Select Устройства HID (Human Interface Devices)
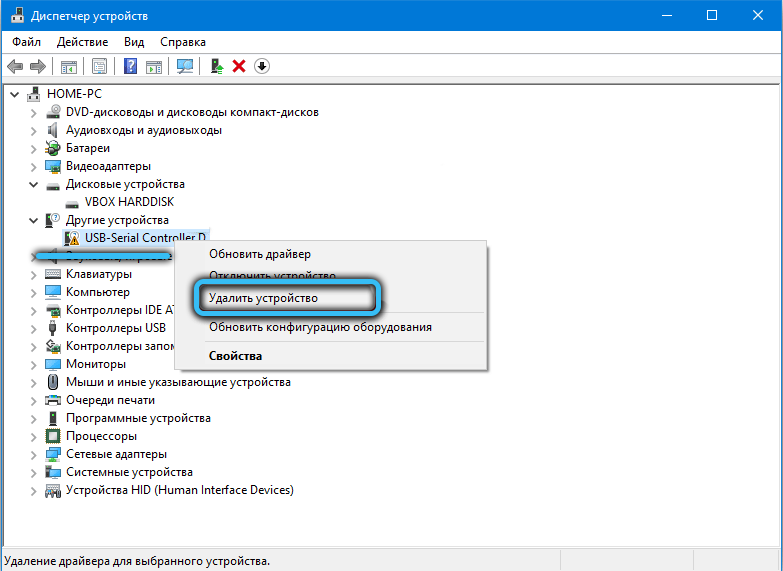 coord(179,490)
